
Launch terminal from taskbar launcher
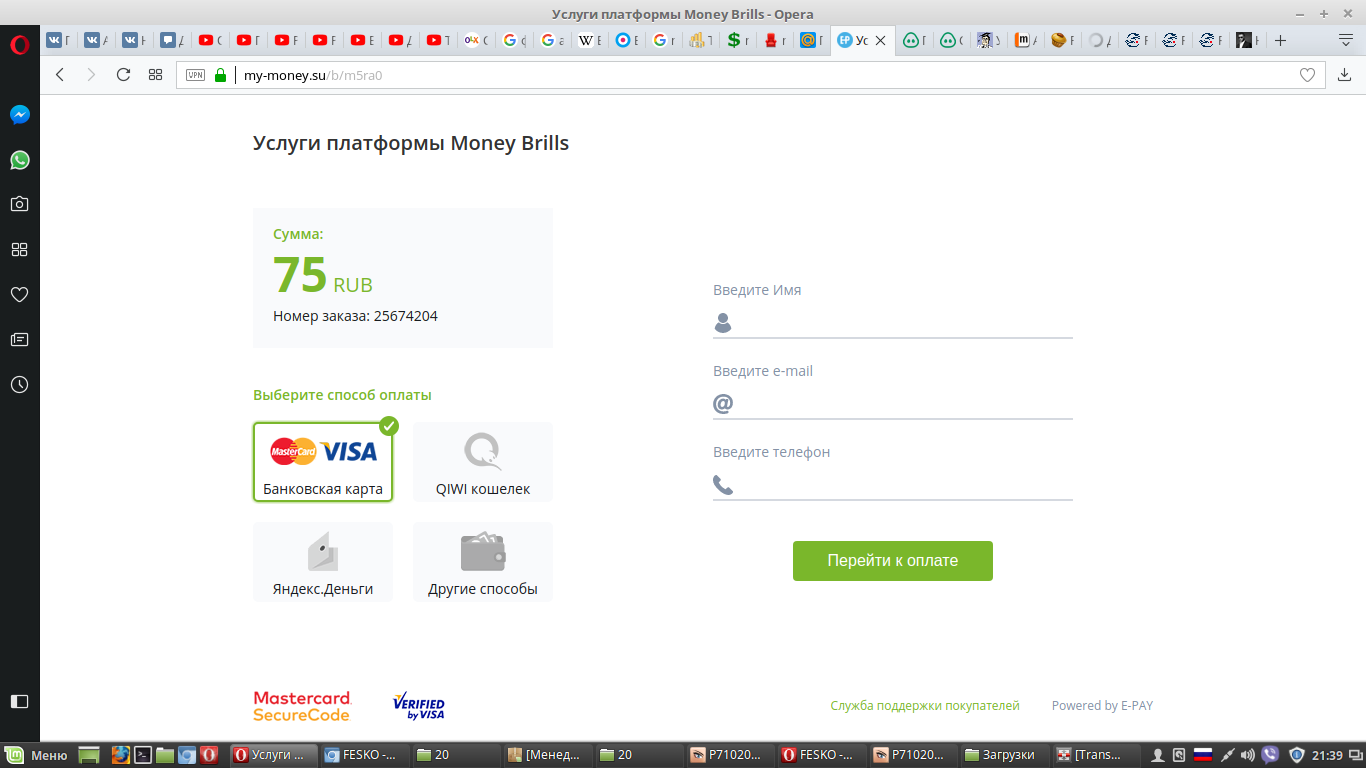pyautogui.click(x=143, y=755)
